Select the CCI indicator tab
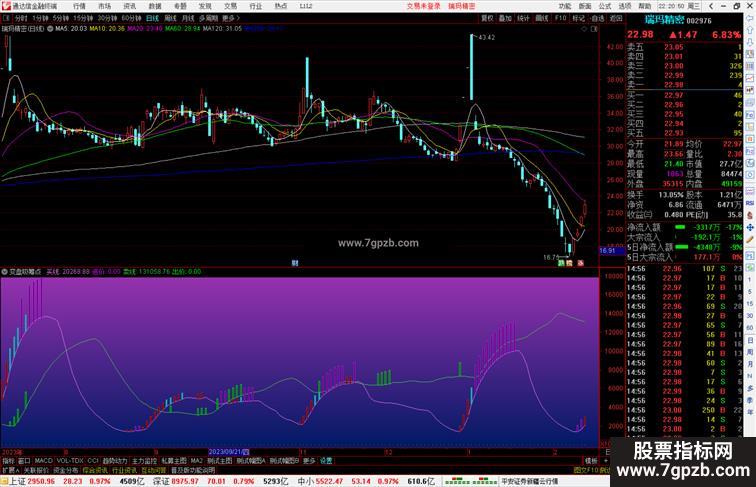Viewport: 756px width, 487px height. [93, 461]
